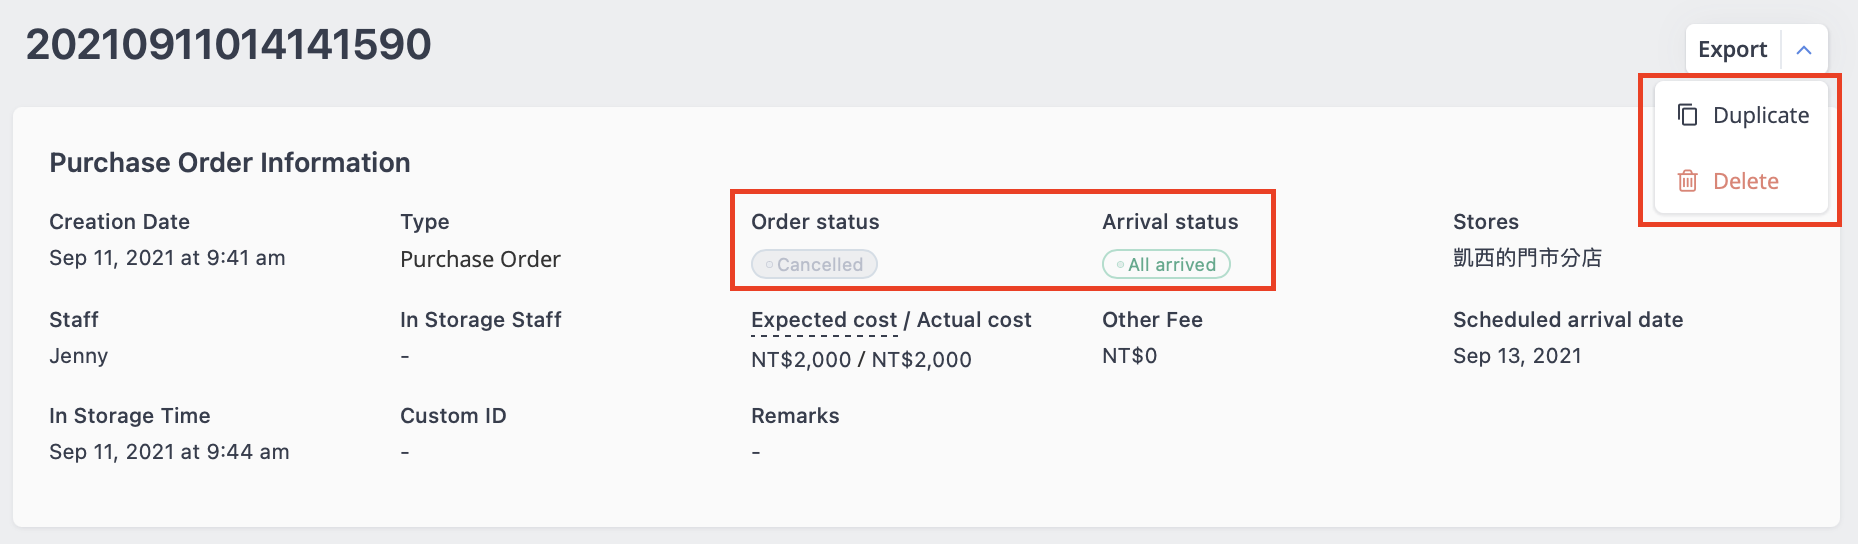
Task: Click the Scheduled arrival date Sep 13, 2021
Action: (x=1517, y=356)
